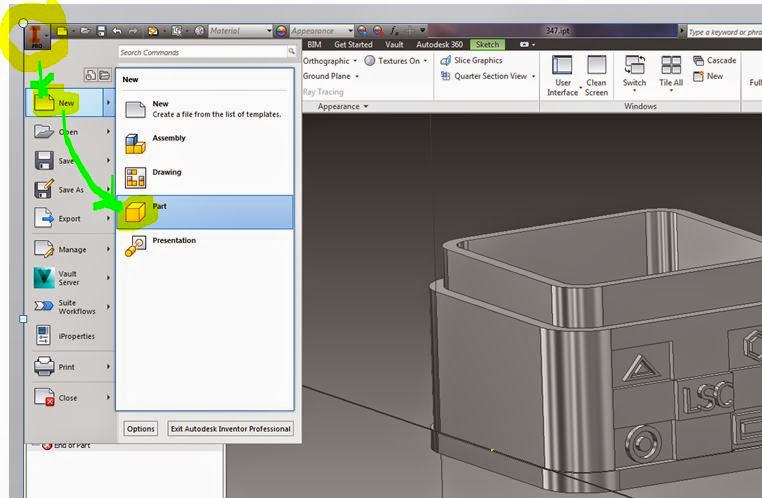Viewport: 762px width, 498px height.
Task: Click the Slice Graphics icon
Action: click(445, 60)
